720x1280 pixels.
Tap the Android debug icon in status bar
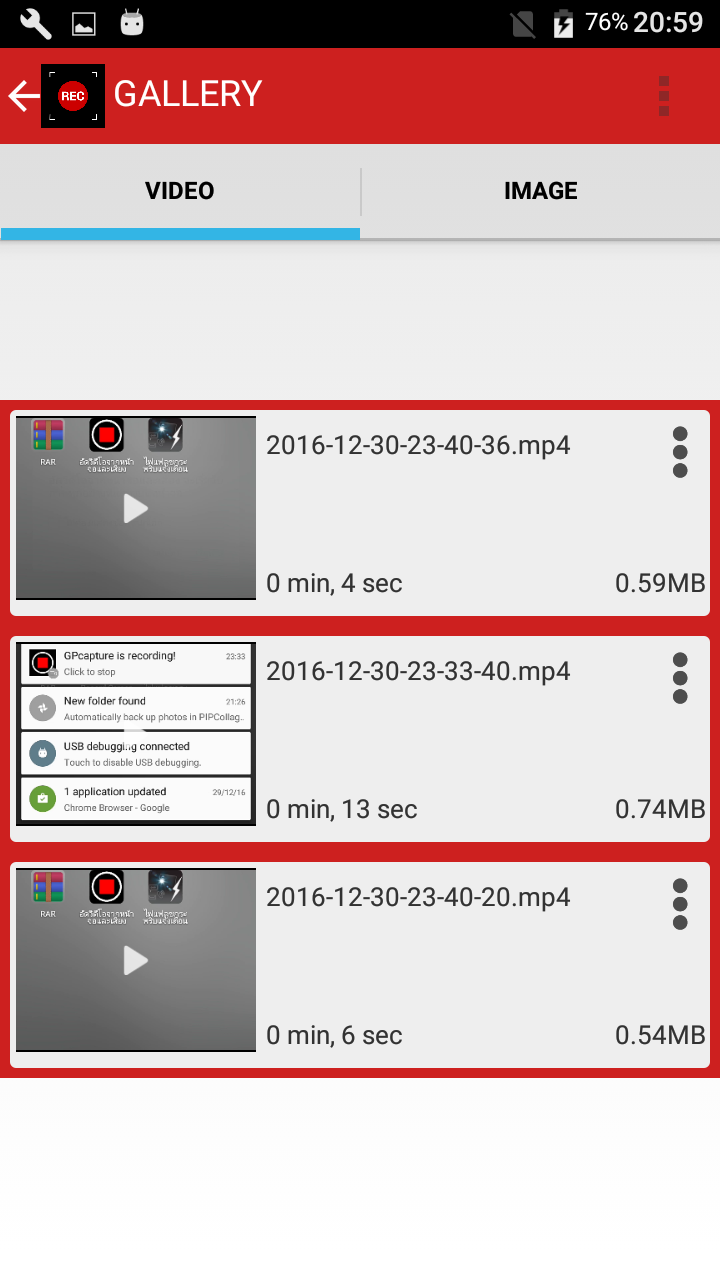coord(132,23)
